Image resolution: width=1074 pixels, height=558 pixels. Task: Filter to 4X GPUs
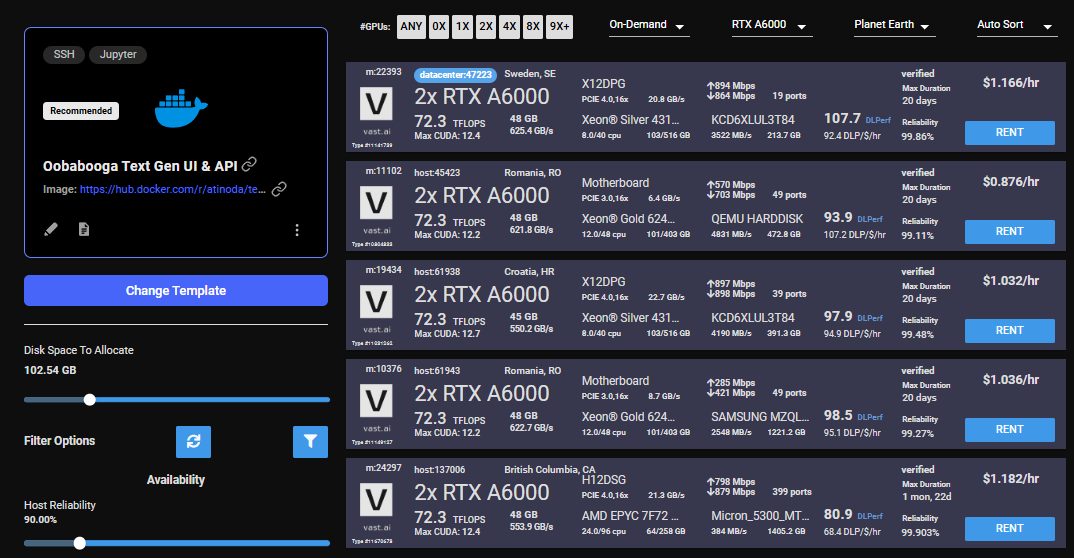[509, 27]
